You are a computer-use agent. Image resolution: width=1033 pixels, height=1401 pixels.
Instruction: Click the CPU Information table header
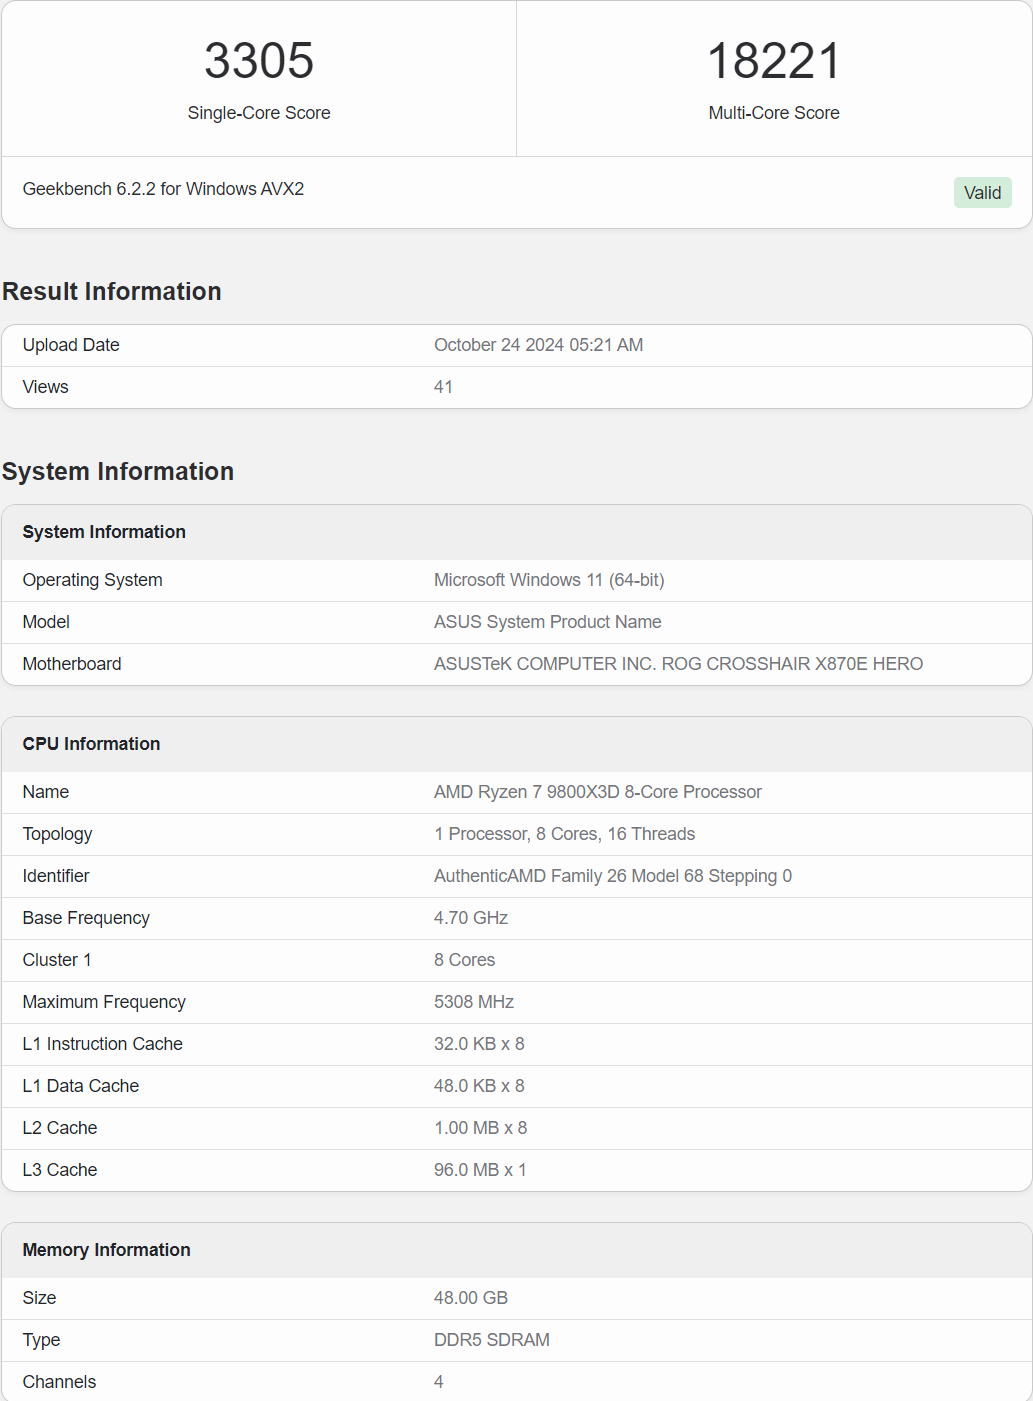tap(91, 744)
